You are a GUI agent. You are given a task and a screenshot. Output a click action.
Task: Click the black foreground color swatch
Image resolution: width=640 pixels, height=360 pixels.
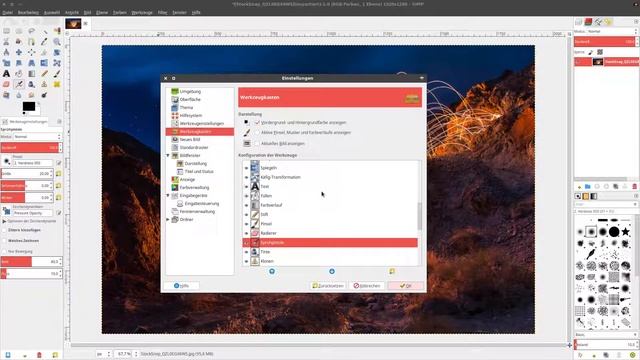click(29, 107)
